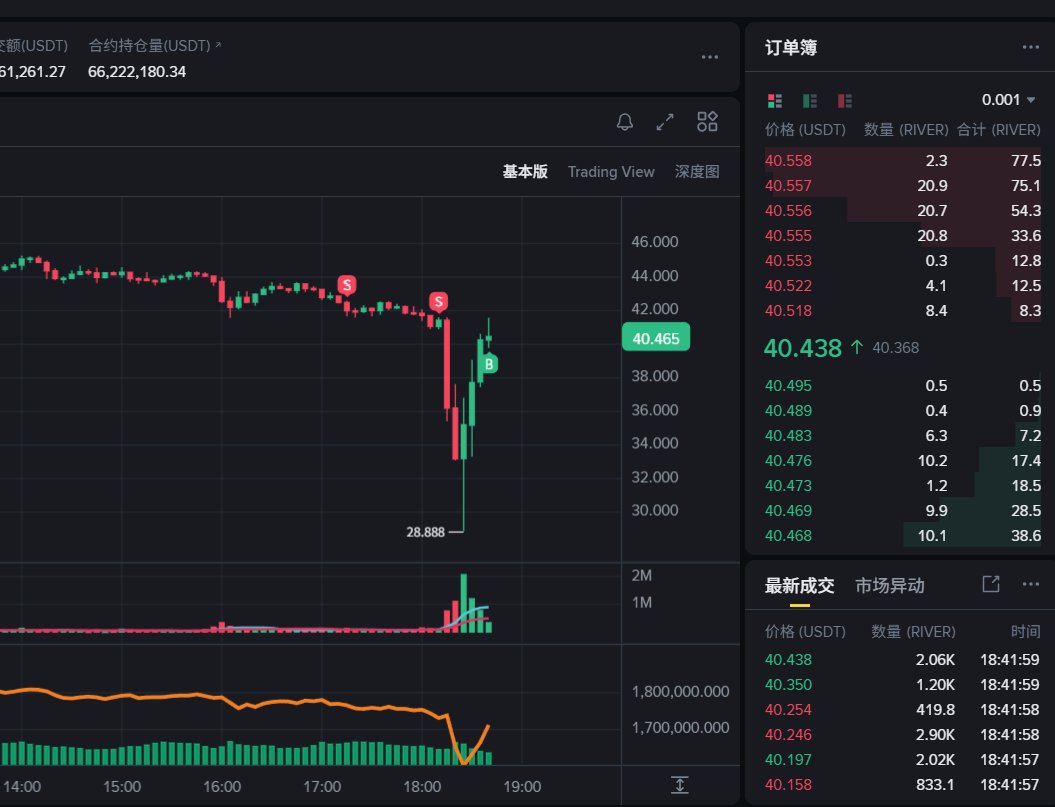This screenshot has height=807, width=1055.
Task: Click the 46.000 price axis label
Action: point(655,242)
